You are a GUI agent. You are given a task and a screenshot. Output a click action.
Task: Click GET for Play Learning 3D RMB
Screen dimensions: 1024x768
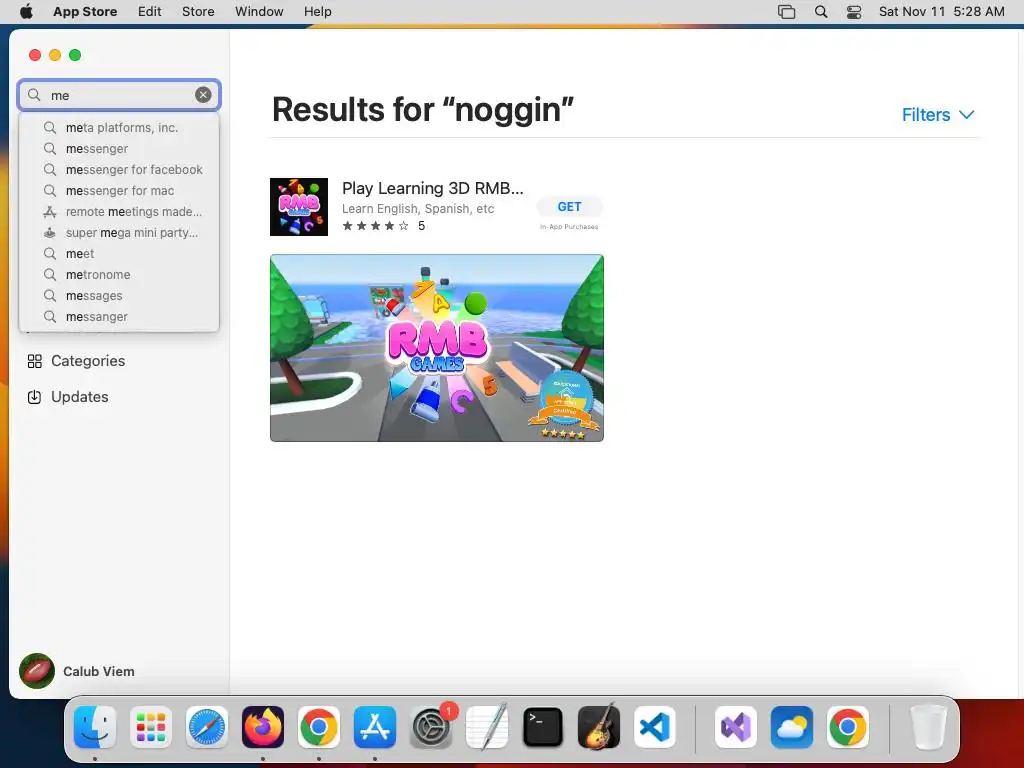(x=569, y=206)
